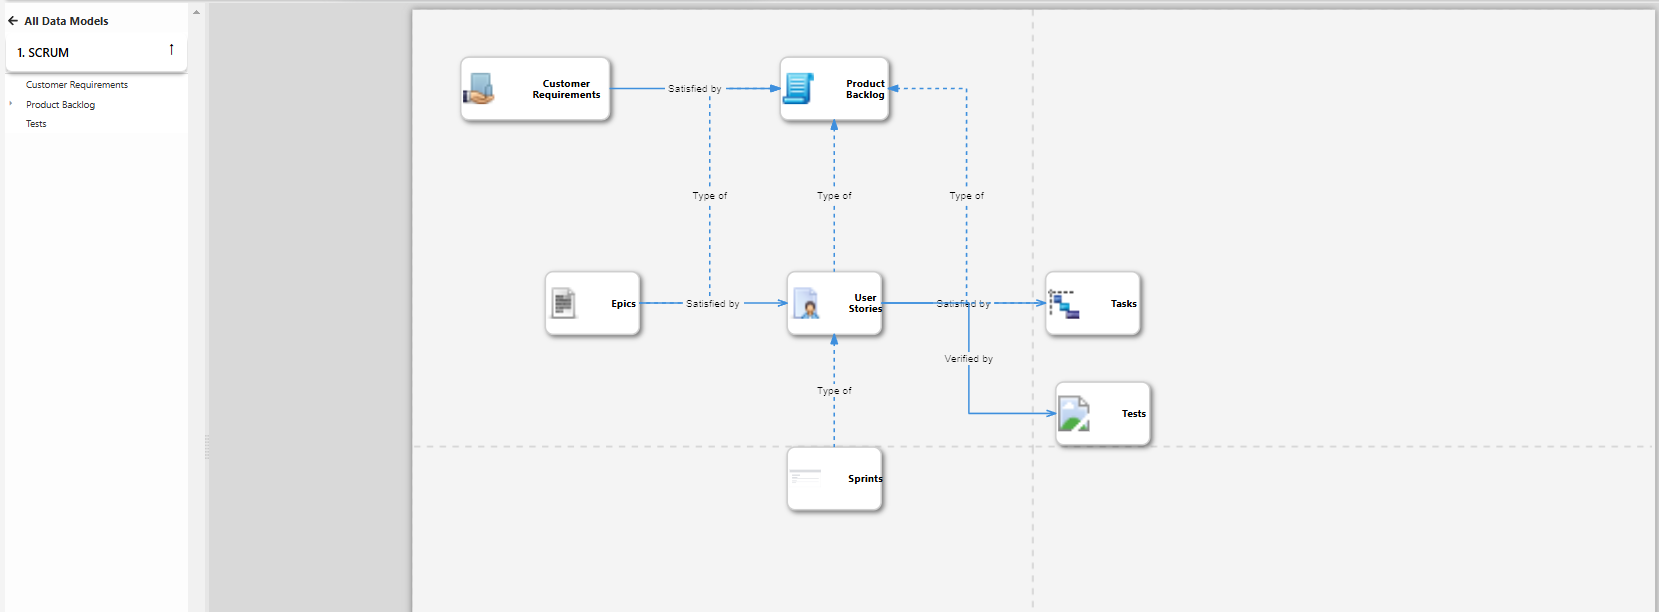Click the Product Backlog scroll icon

(798, 89)
